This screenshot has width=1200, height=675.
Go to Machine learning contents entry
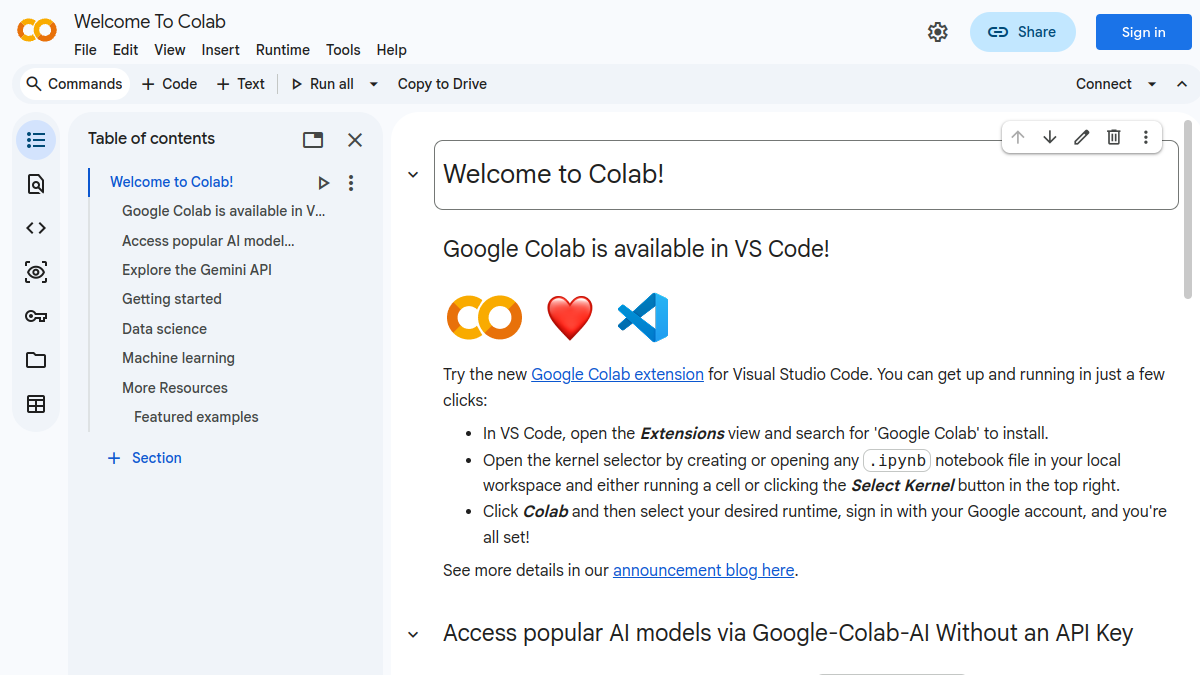178,358
